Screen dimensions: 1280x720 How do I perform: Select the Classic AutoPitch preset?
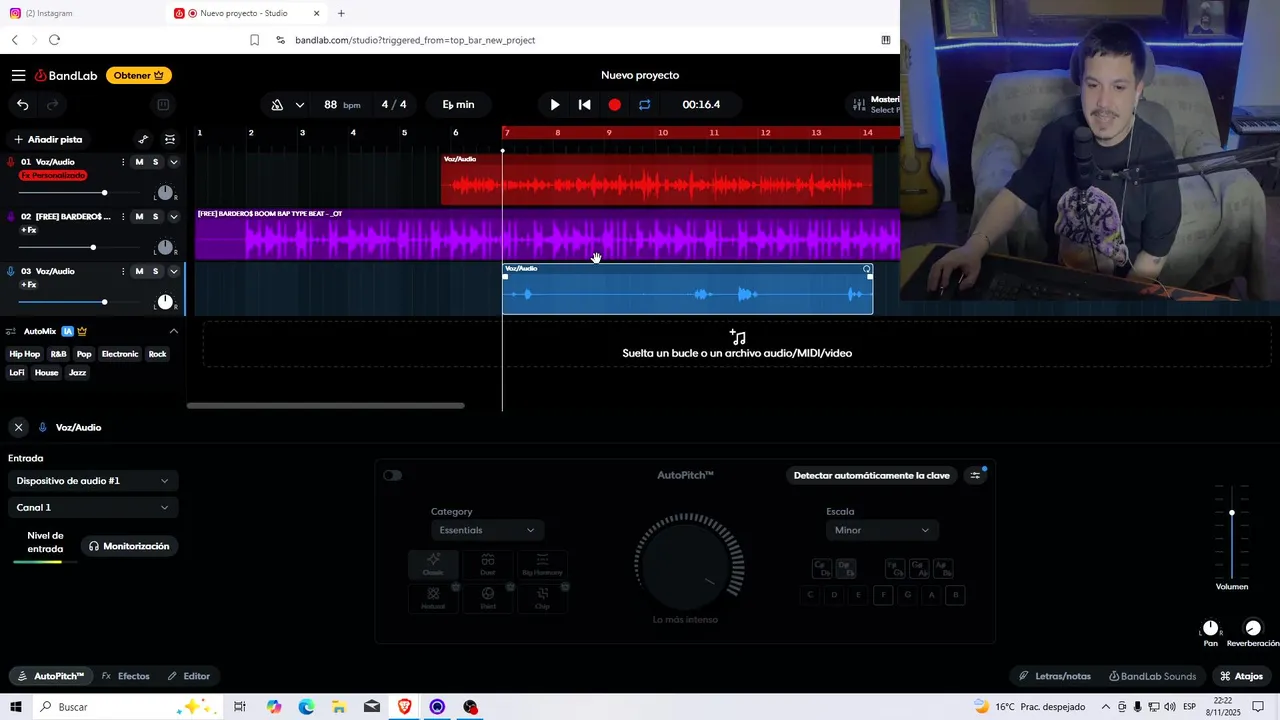point(433,565)
